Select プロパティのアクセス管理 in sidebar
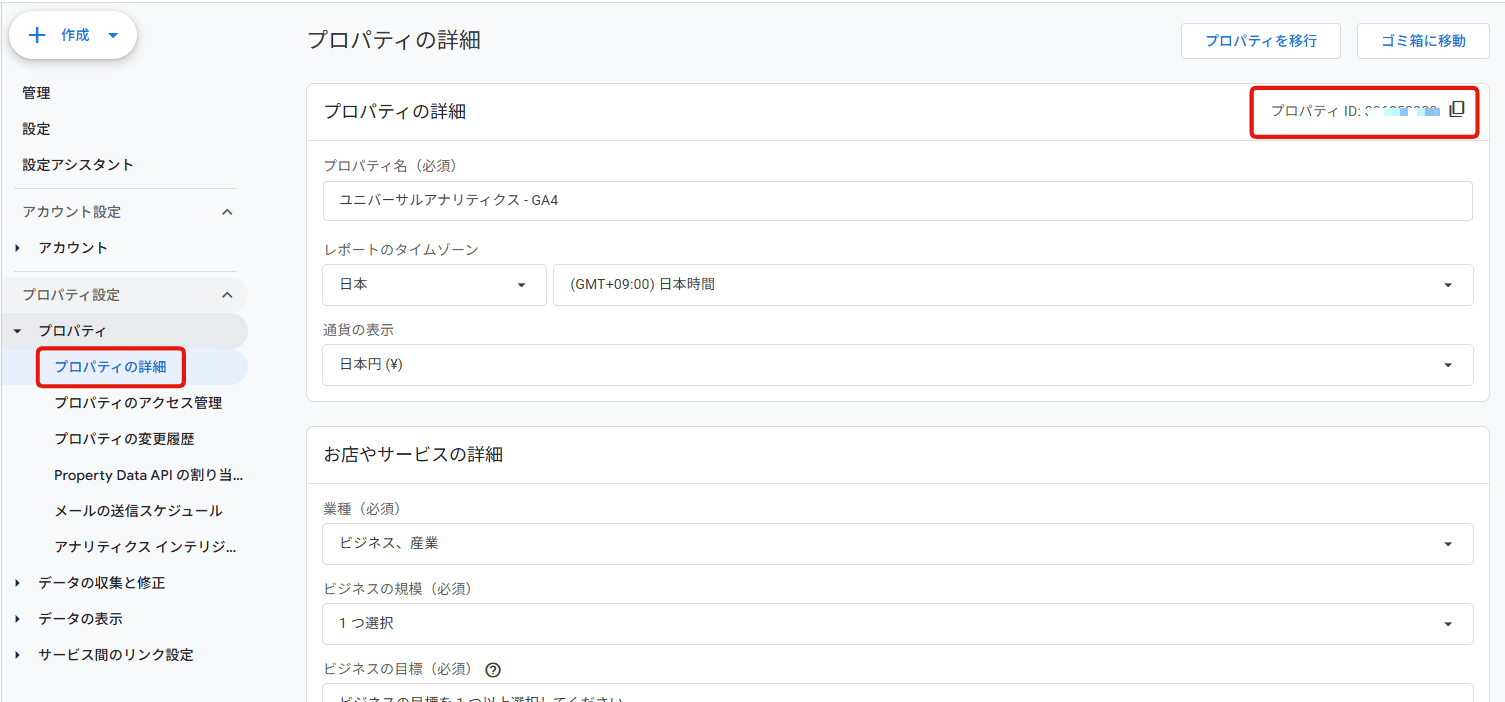The image size is (1505, 702). (x=138, y=403)
